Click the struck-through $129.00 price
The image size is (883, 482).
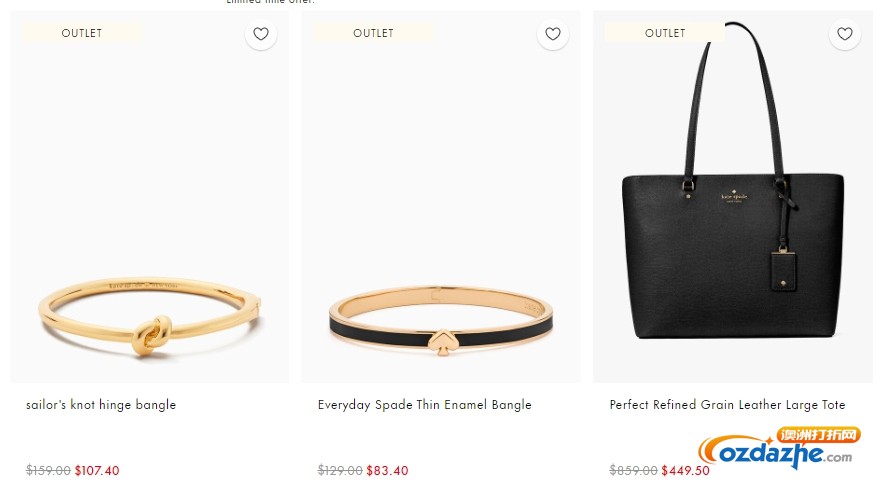pos(340,471)
